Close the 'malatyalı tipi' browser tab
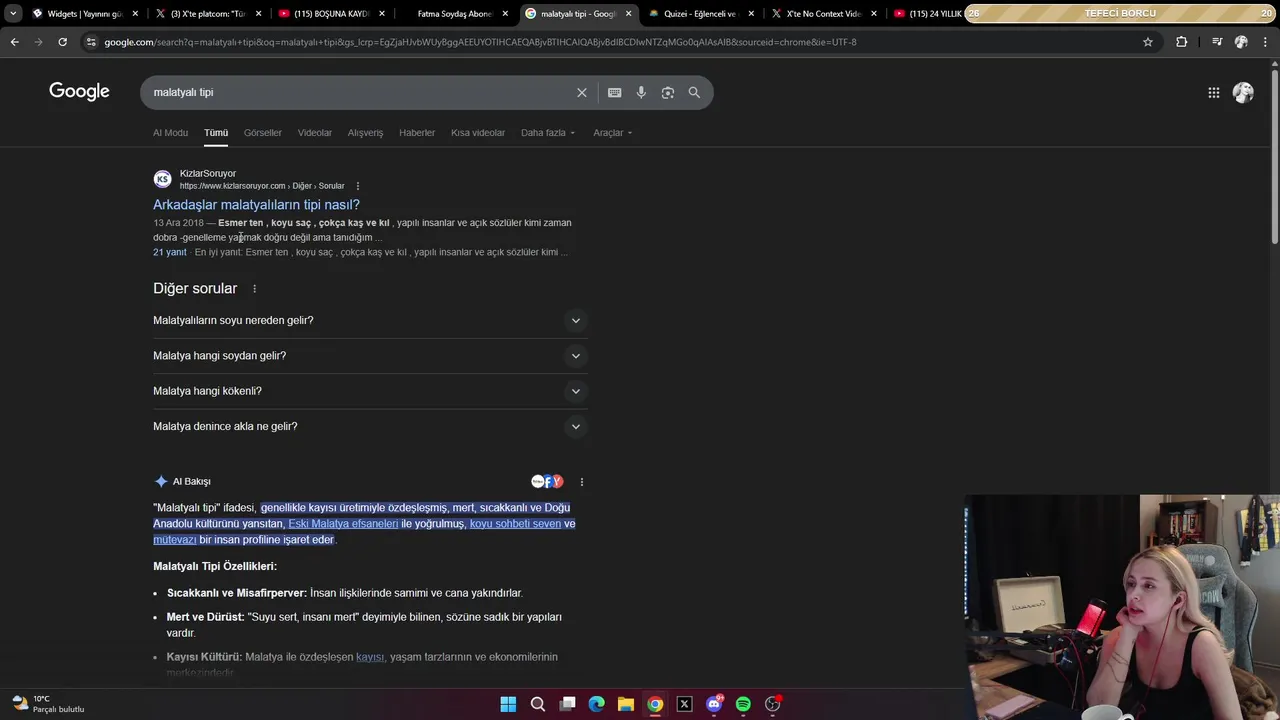1280x720 pixels. pos(628,14)
